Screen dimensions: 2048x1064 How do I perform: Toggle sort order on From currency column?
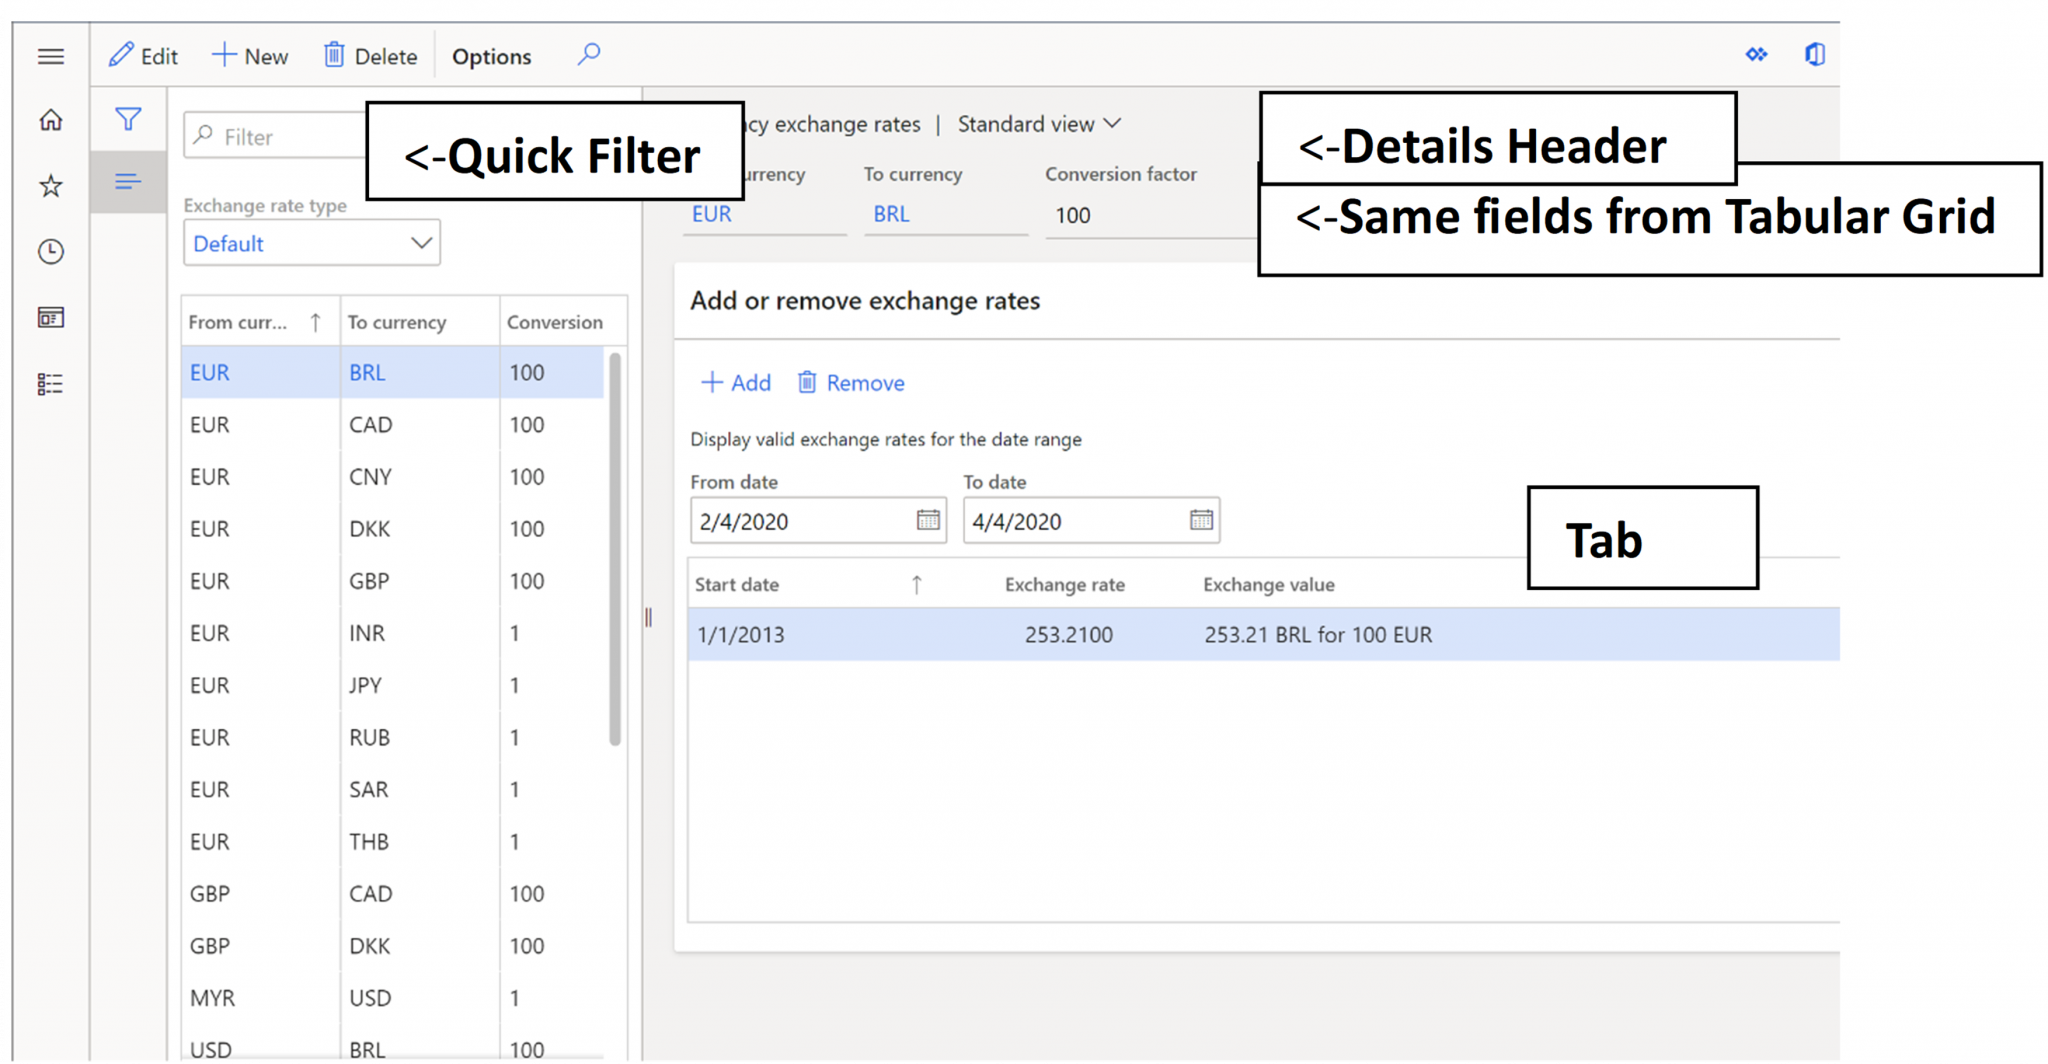[x=315, y=321]
